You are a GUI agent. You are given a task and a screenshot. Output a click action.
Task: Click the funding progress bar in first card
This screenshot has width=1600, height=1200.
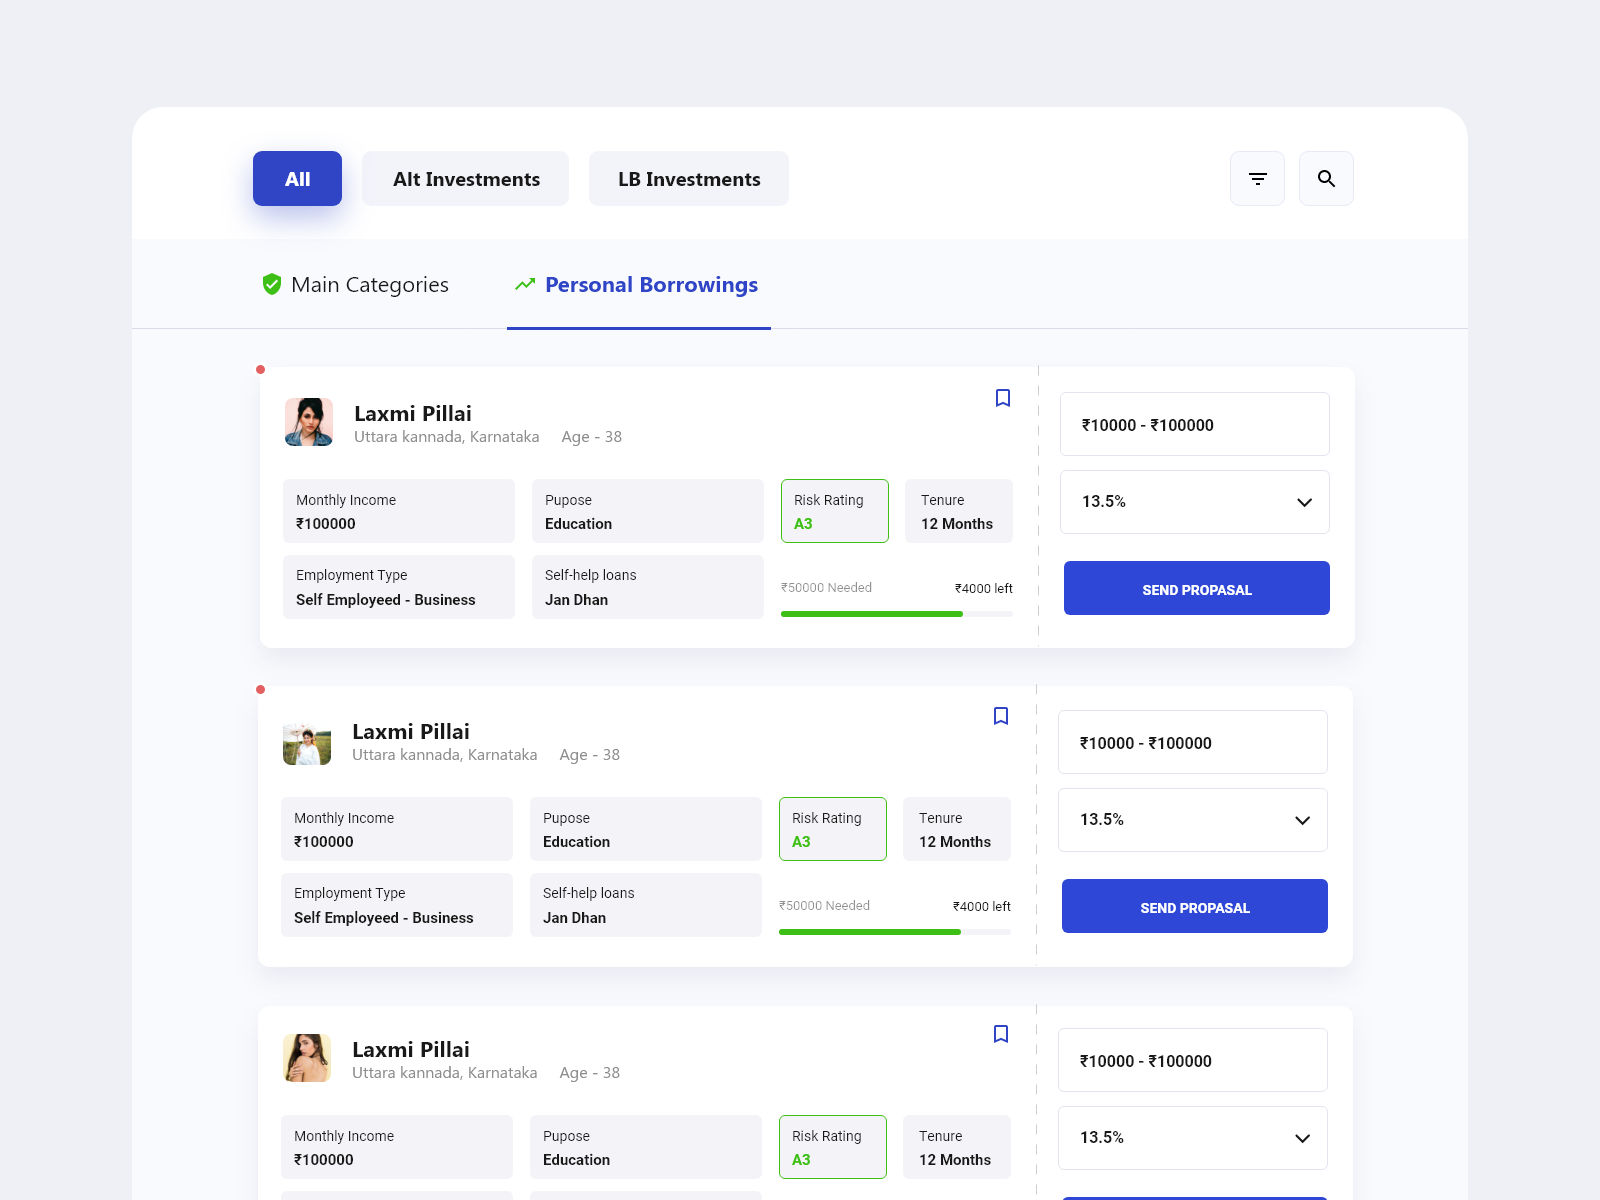[x=897, y=614]
